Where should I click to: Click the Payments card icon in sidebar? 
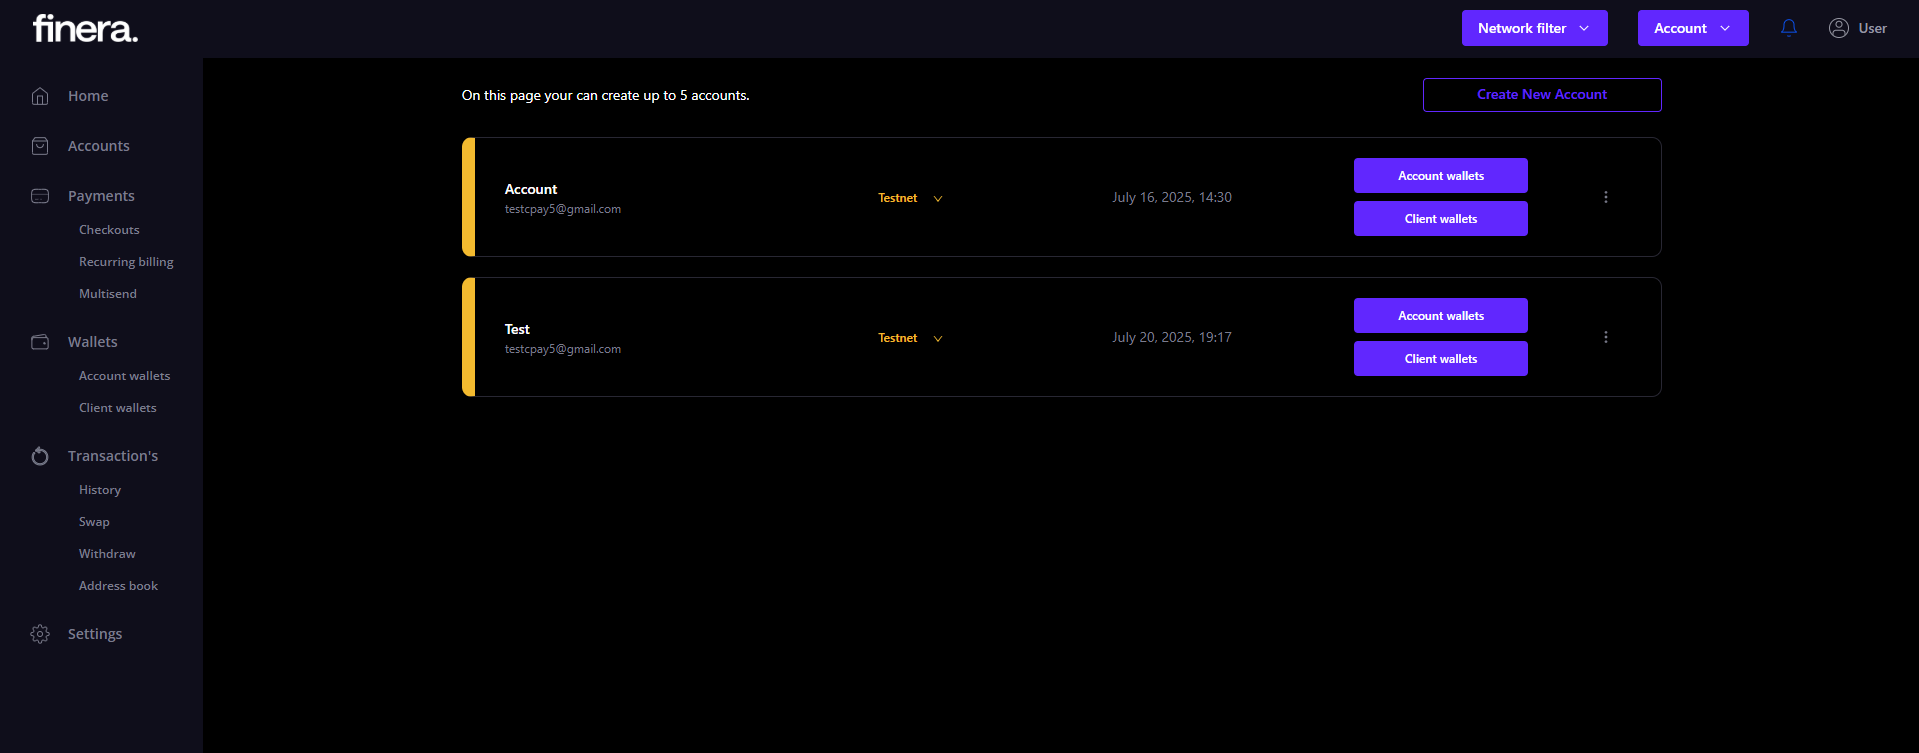coord(40,196)
